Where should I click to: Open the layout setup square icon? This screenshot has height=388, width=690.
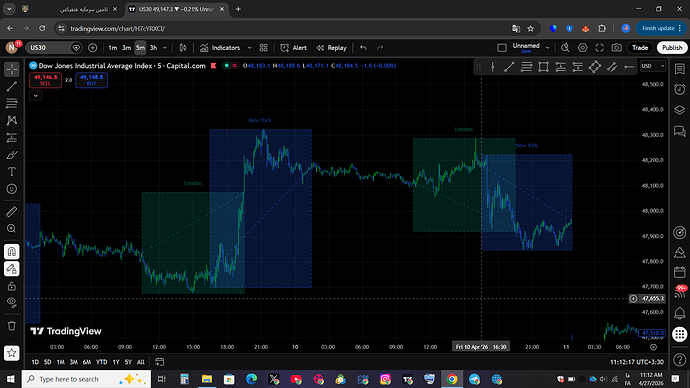(502, 48)
